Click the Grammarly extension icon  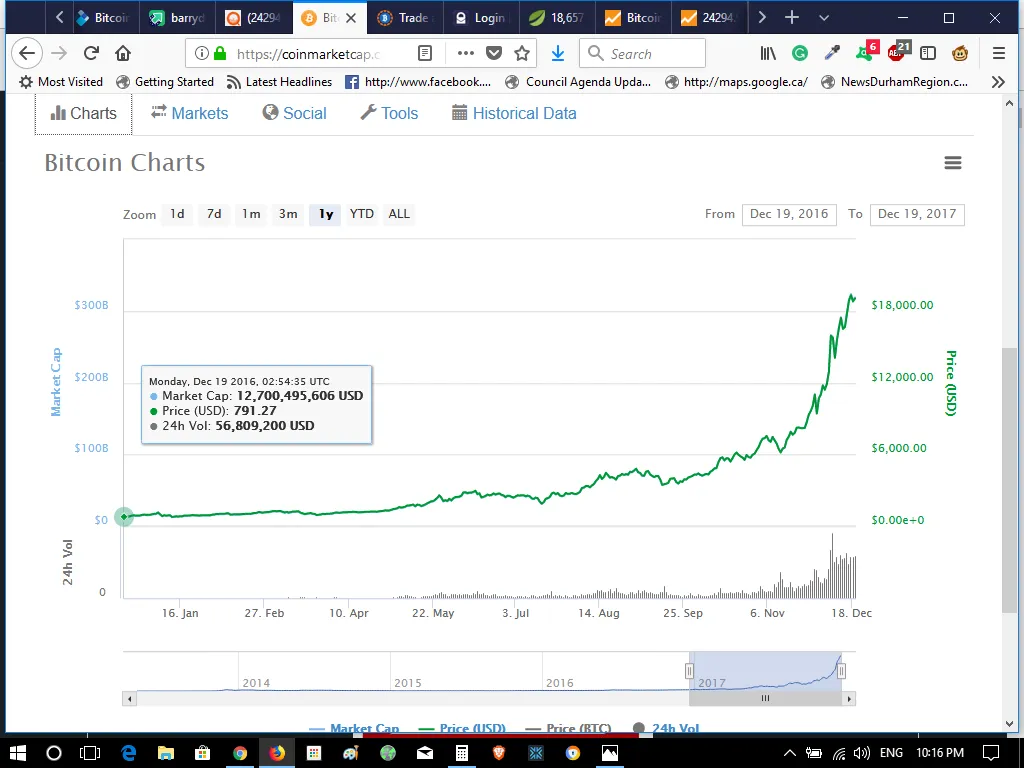799,54
